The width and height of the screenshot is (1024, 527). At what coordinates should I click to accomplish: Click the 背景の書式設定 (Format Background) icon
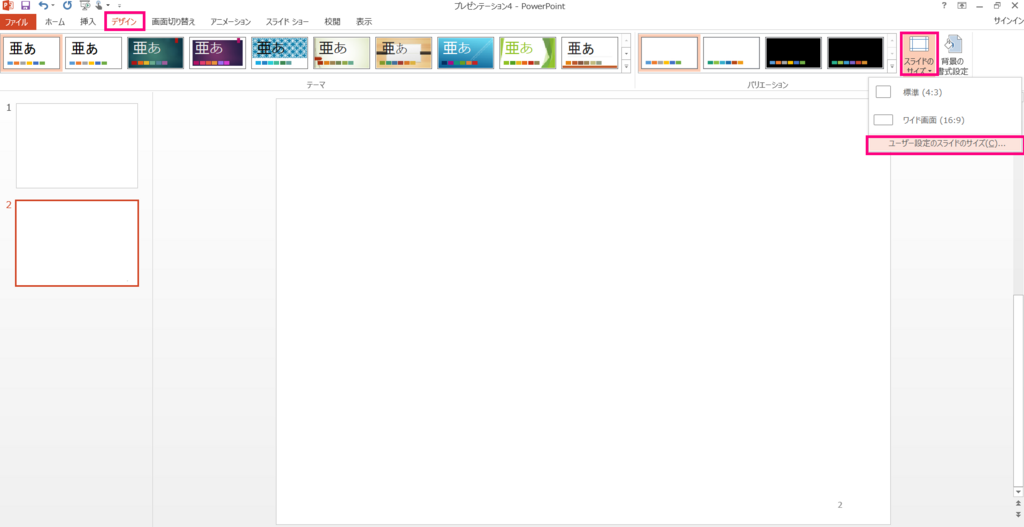(x=954, y=54)
